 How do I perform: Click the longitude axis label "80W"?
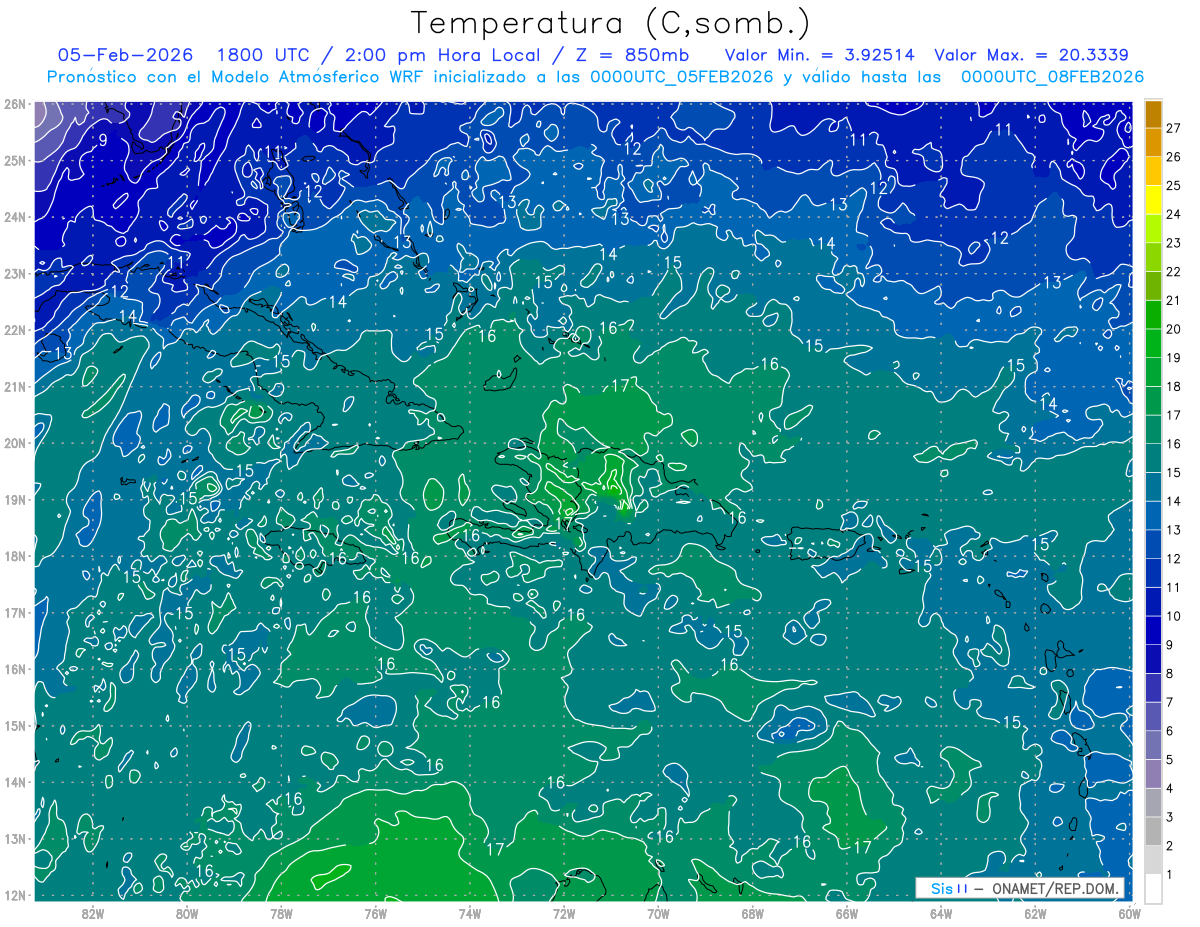[187, 913]
